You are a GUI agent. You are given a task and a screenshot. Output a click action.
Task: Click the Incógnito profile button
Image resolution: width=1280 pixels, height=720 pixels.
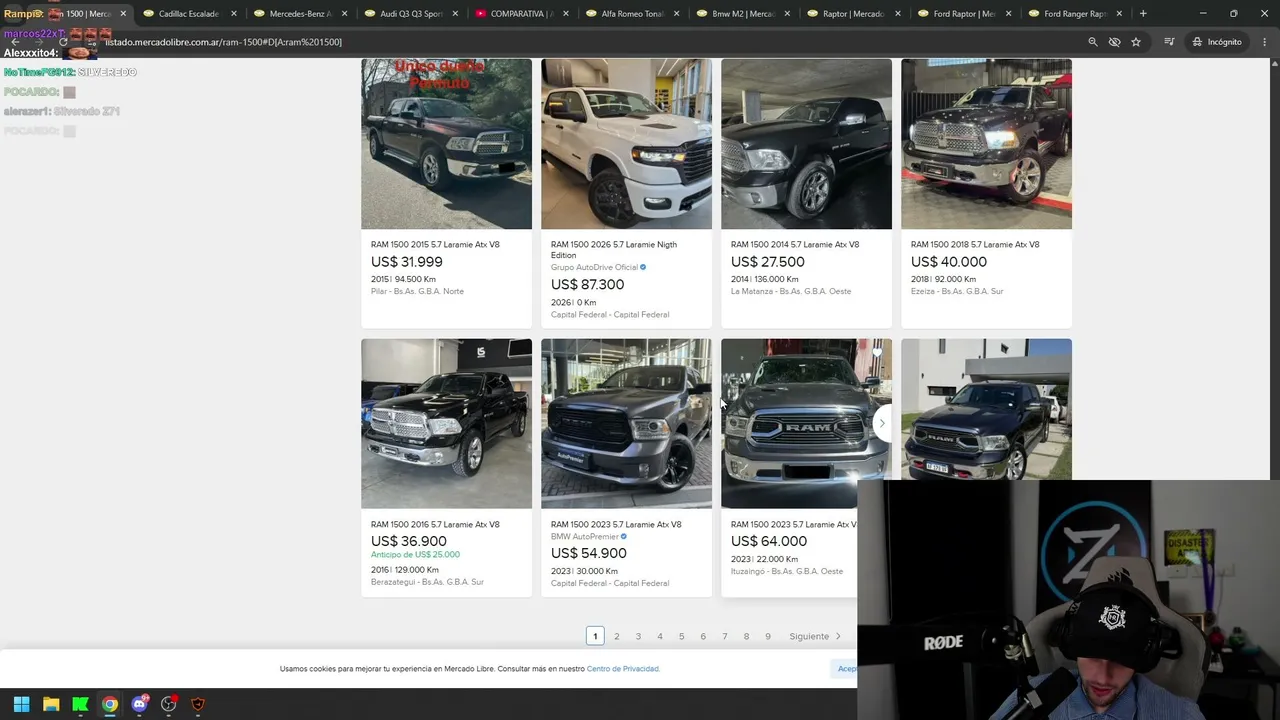point(1217,42)
